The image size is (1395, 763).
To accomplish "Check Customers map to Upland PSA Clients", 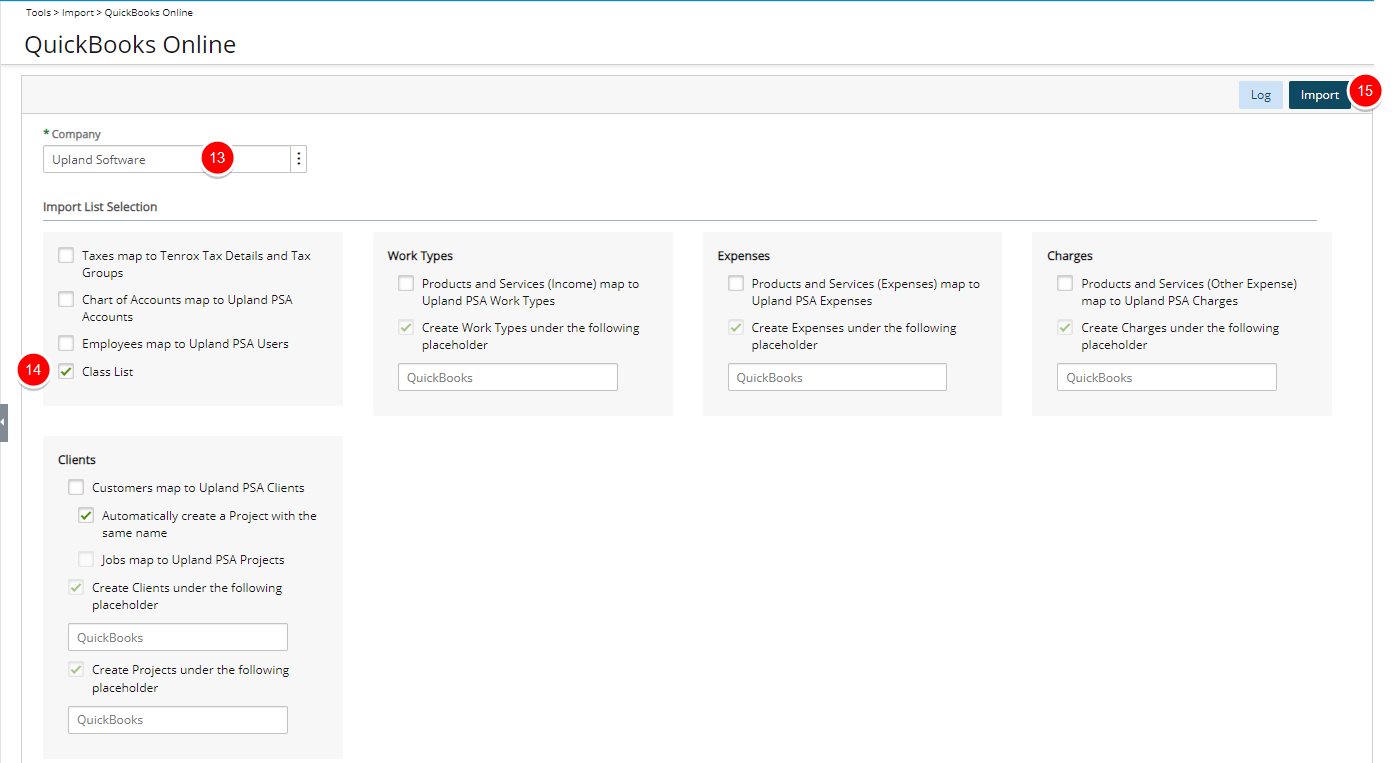I will (76, 487).
